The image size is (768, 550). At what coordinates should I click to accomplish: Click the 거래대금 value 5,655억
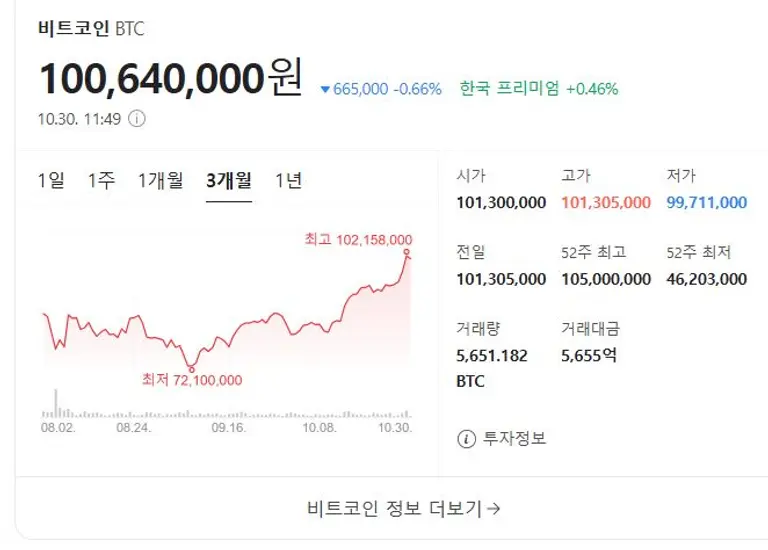589,356
